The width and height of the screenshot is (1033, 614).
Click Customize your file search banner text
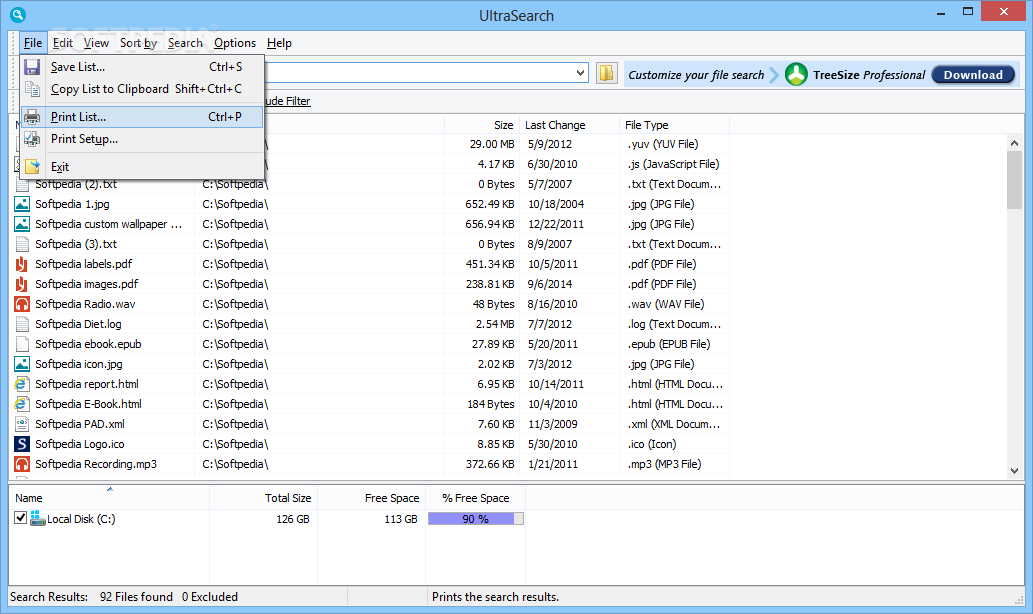coord(696,74)
